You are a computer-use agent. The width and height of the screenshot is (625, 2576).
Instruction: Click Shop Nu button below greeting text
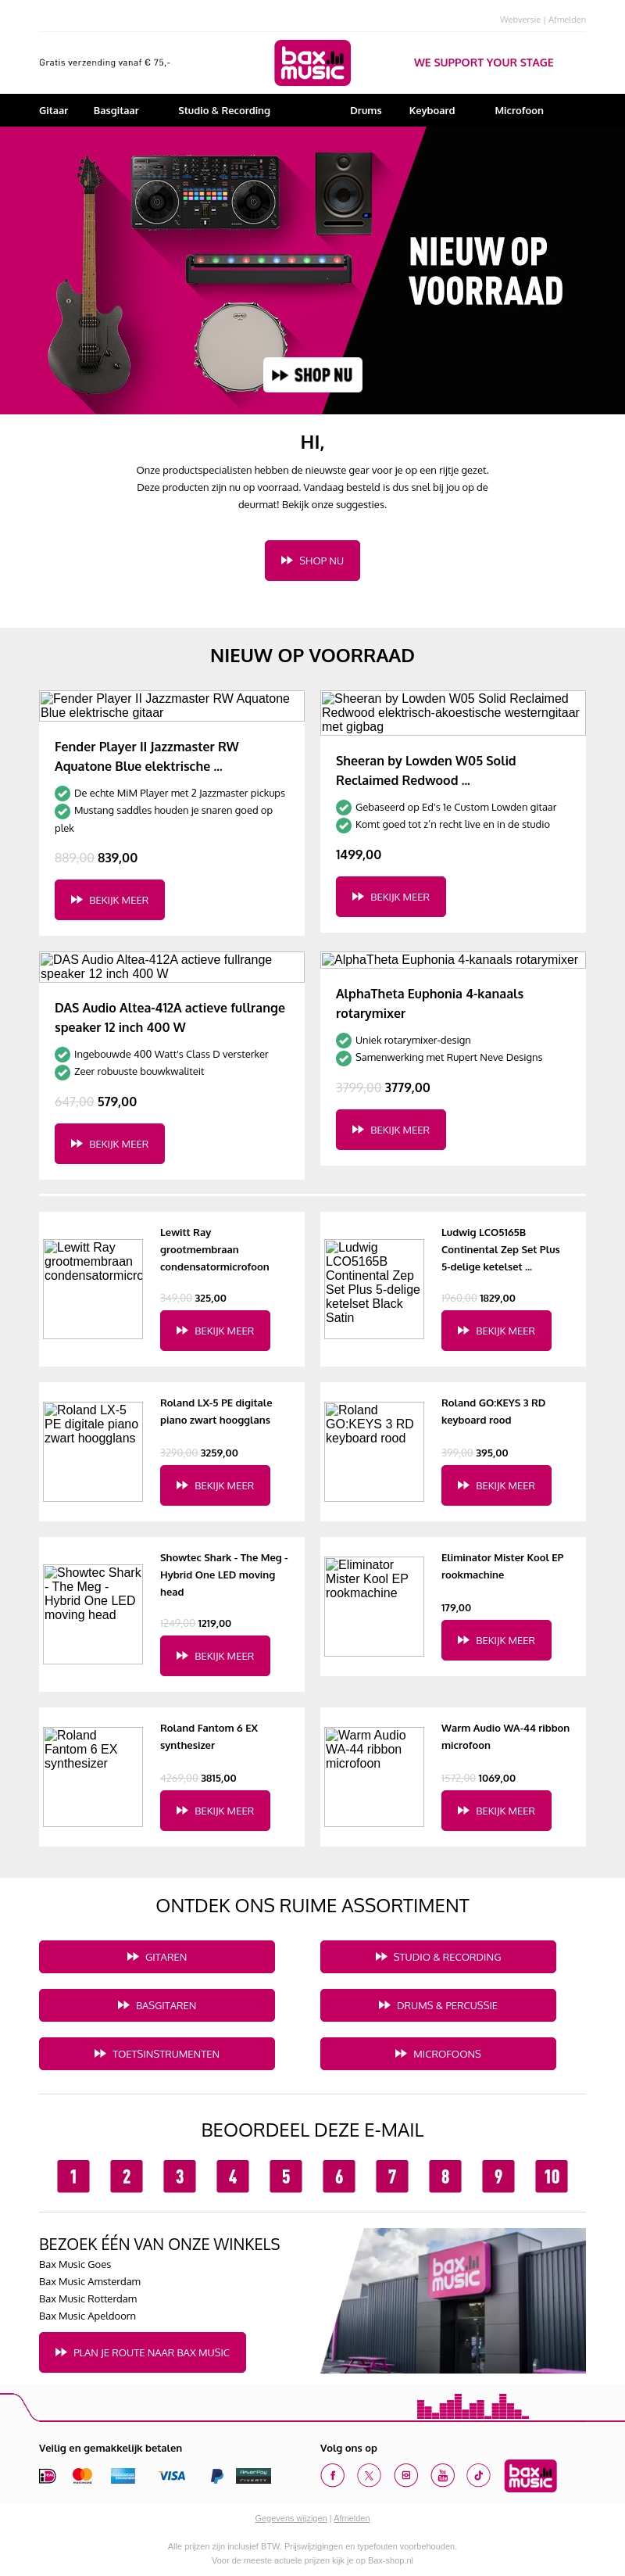pos(312,561)
